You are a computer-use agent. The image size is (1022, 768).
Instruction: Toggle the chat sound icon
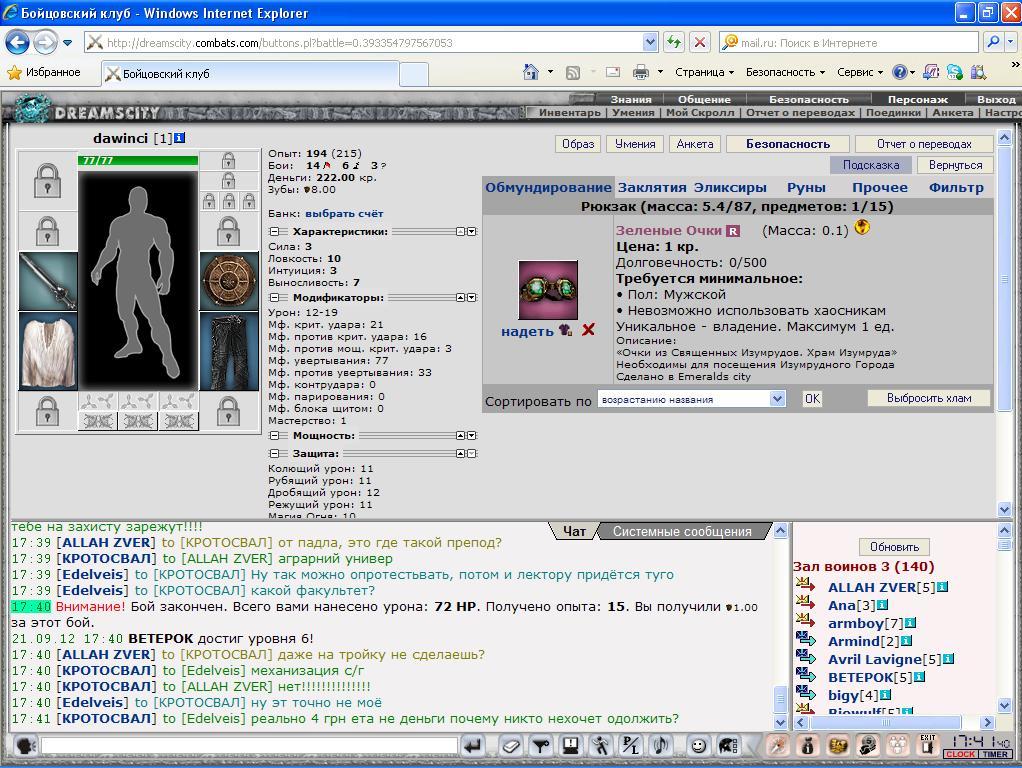pos(660,745)
